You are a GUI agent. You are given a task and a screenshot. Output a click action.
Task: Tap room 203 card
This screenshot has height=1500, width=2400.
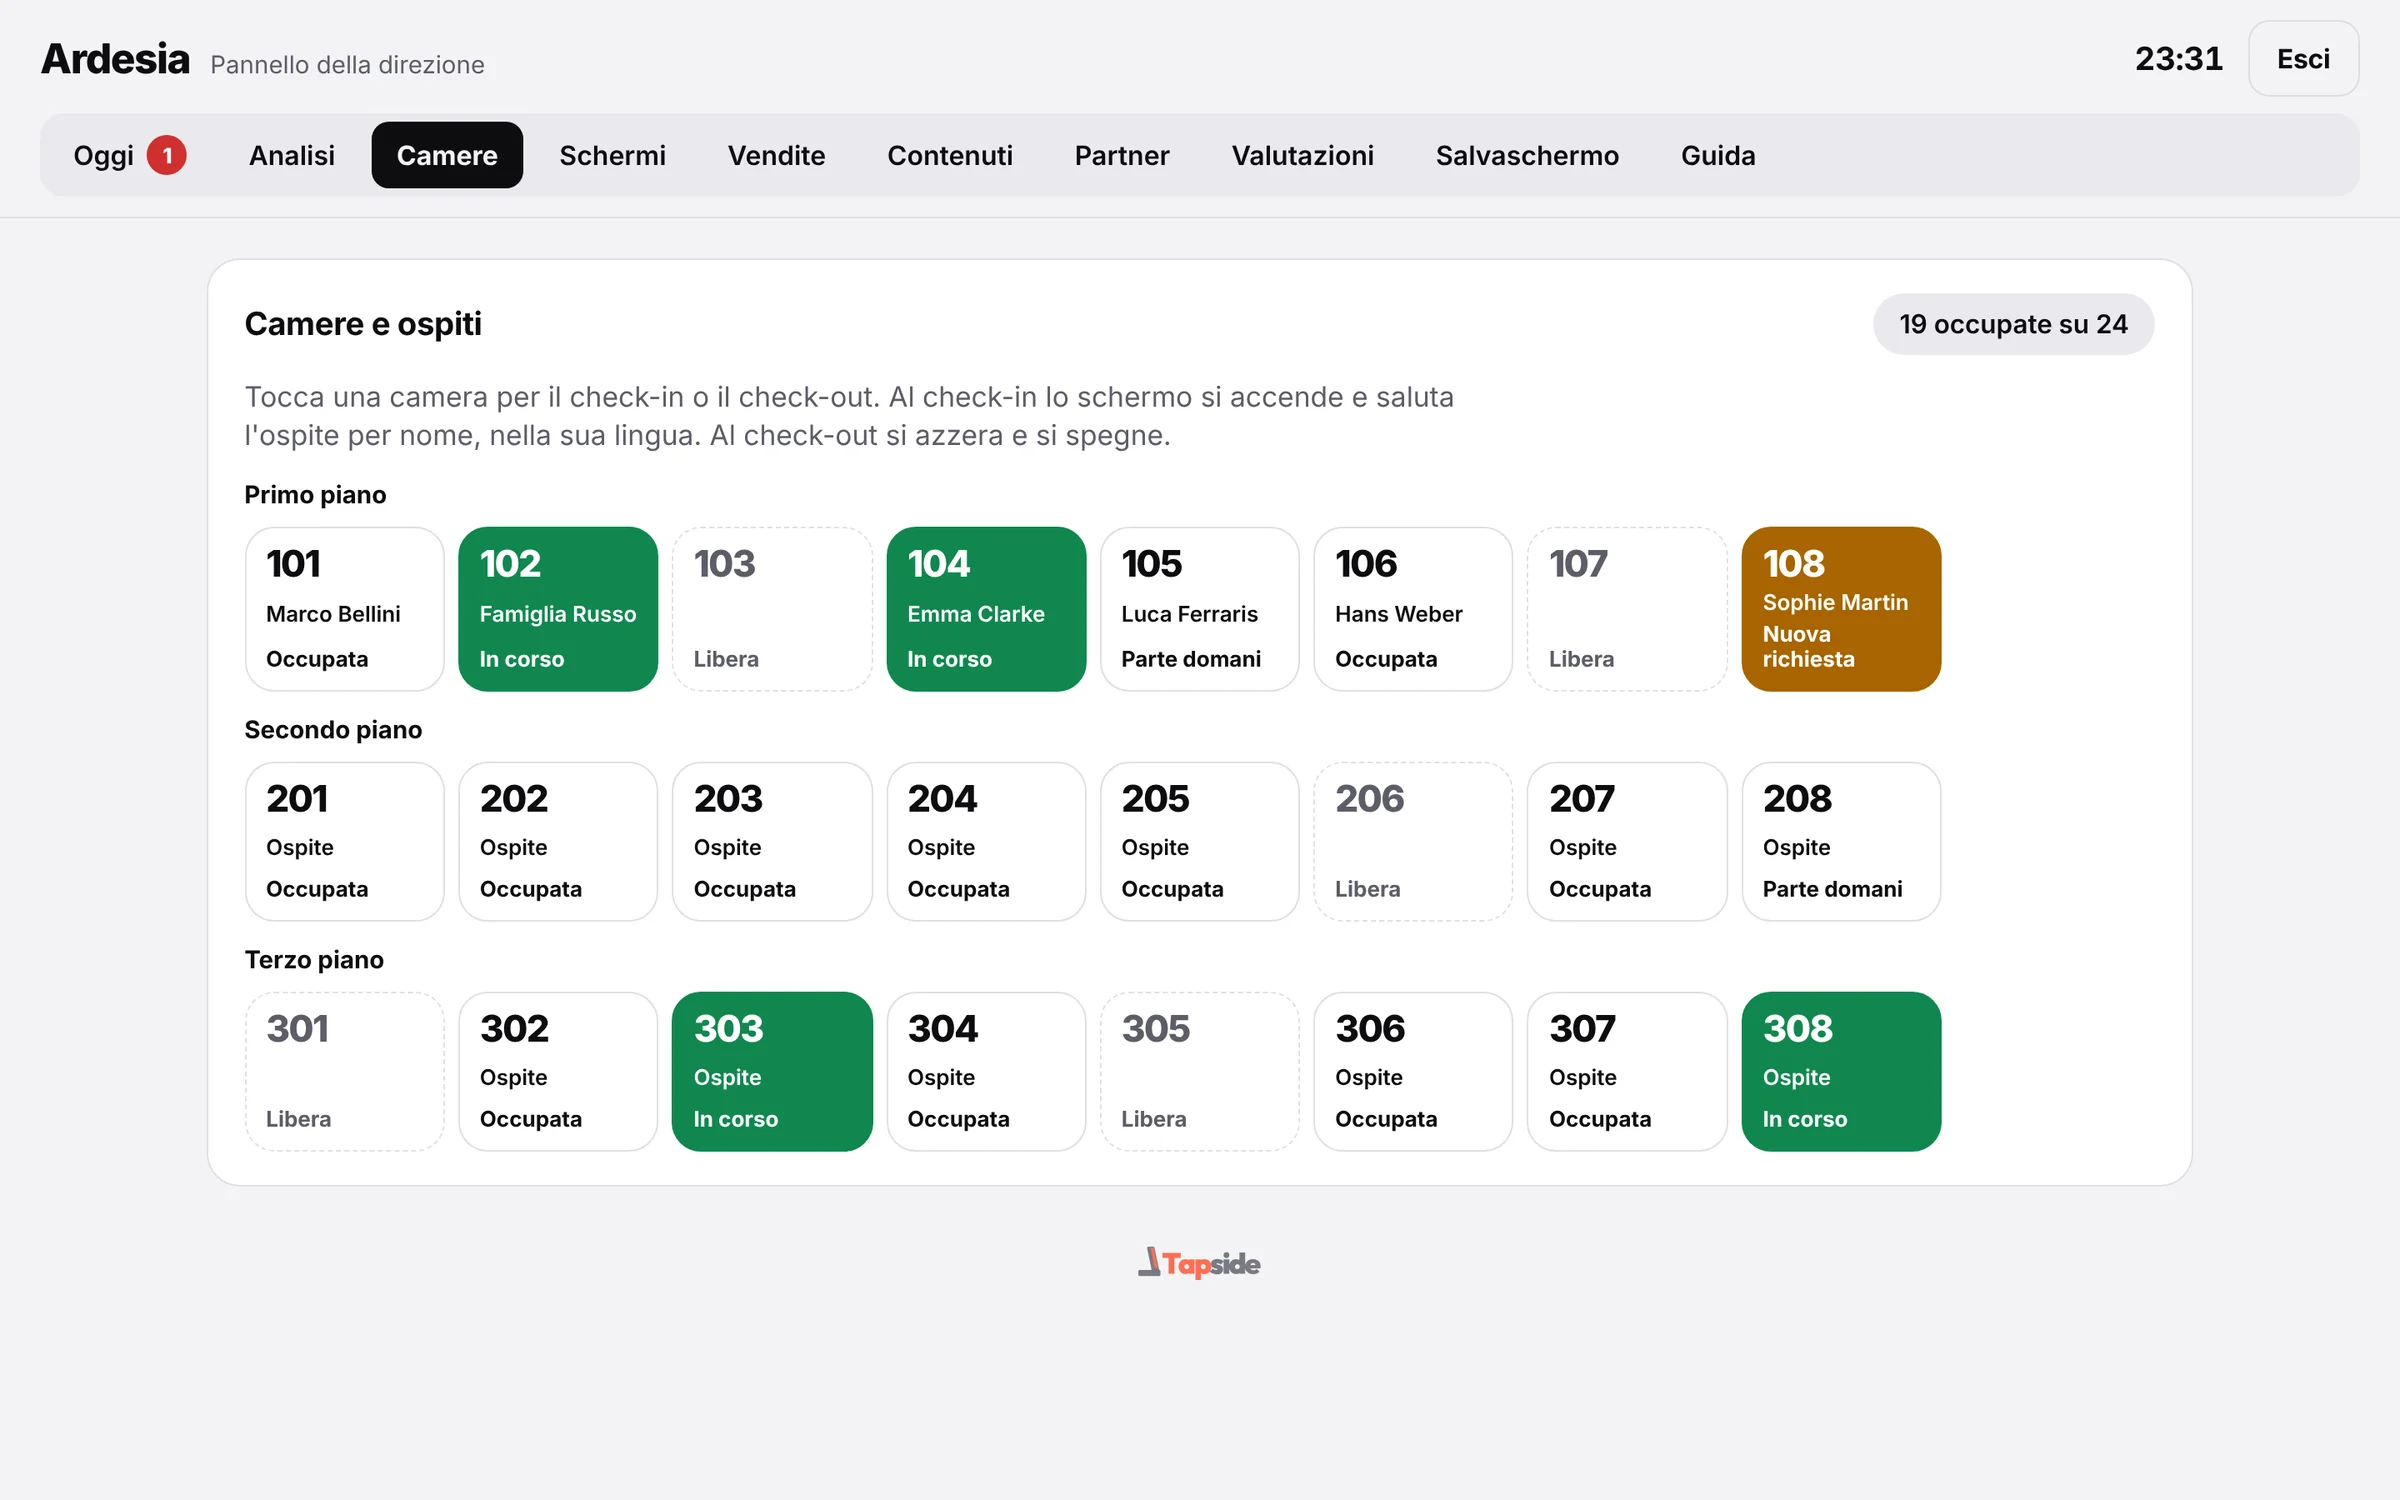[x=772, y=841]
